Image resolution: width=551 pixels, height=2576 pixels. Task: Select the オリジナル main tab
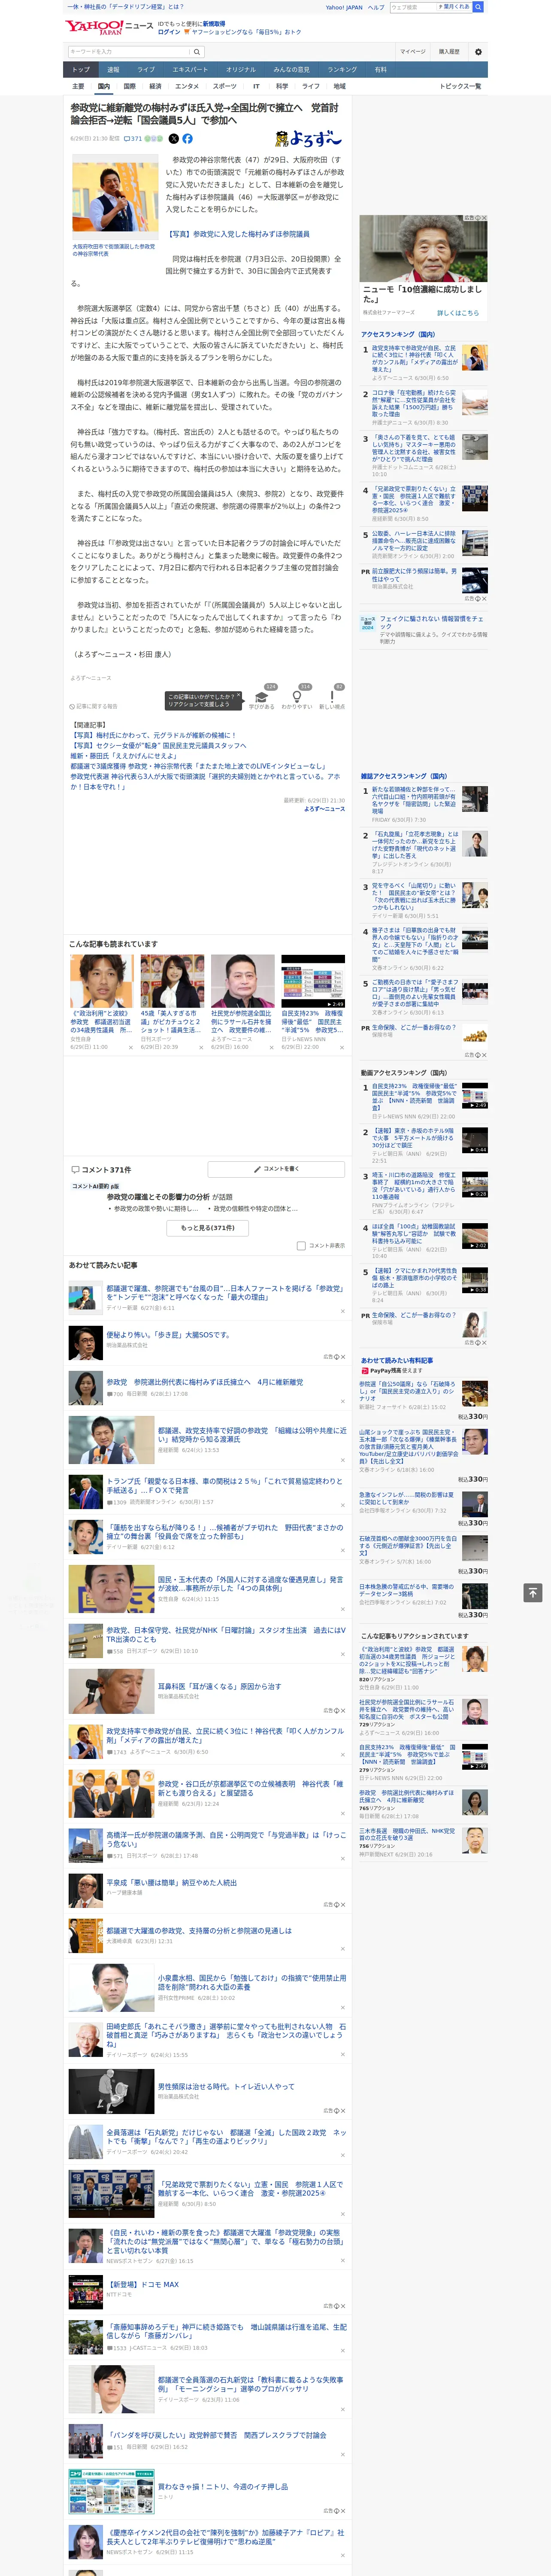tap(241, 70)
